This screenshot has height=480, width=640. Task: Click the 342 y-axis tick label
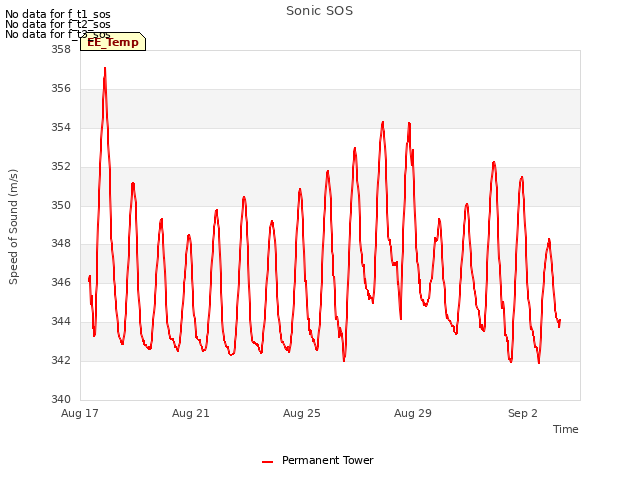point(61,360)
